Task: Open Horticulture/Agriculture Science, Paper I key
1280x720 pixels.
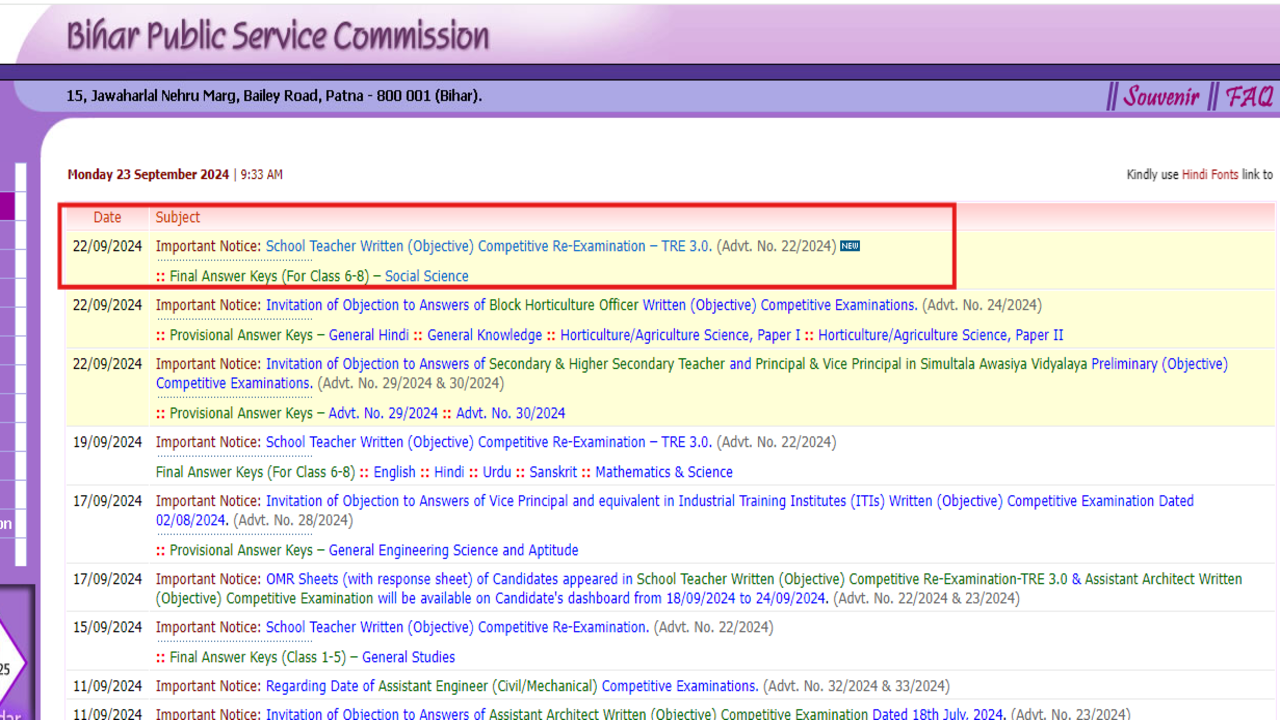Action: (x=680, y=335)
